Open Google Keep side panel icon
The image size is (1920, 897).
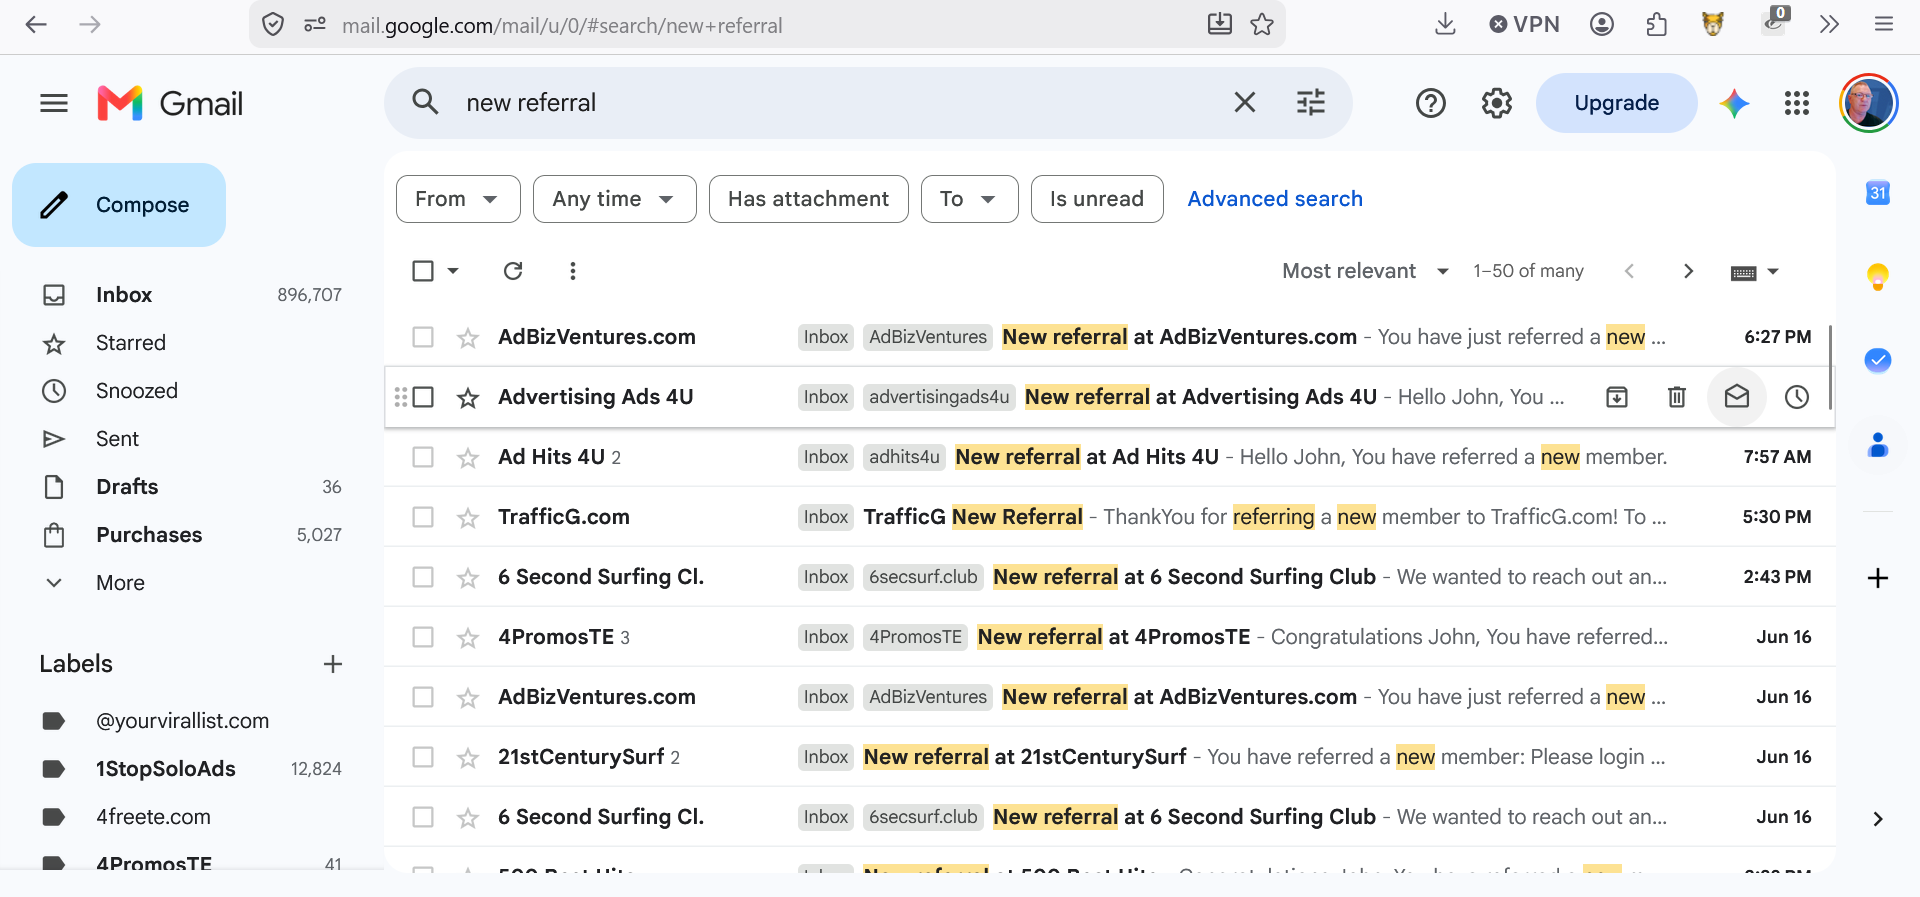1878,277
